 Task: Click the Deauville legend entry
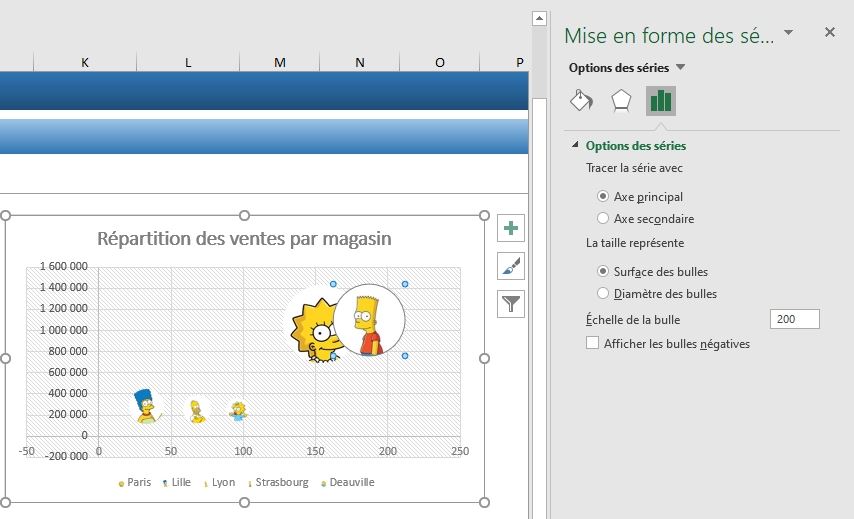coord(347,483)
